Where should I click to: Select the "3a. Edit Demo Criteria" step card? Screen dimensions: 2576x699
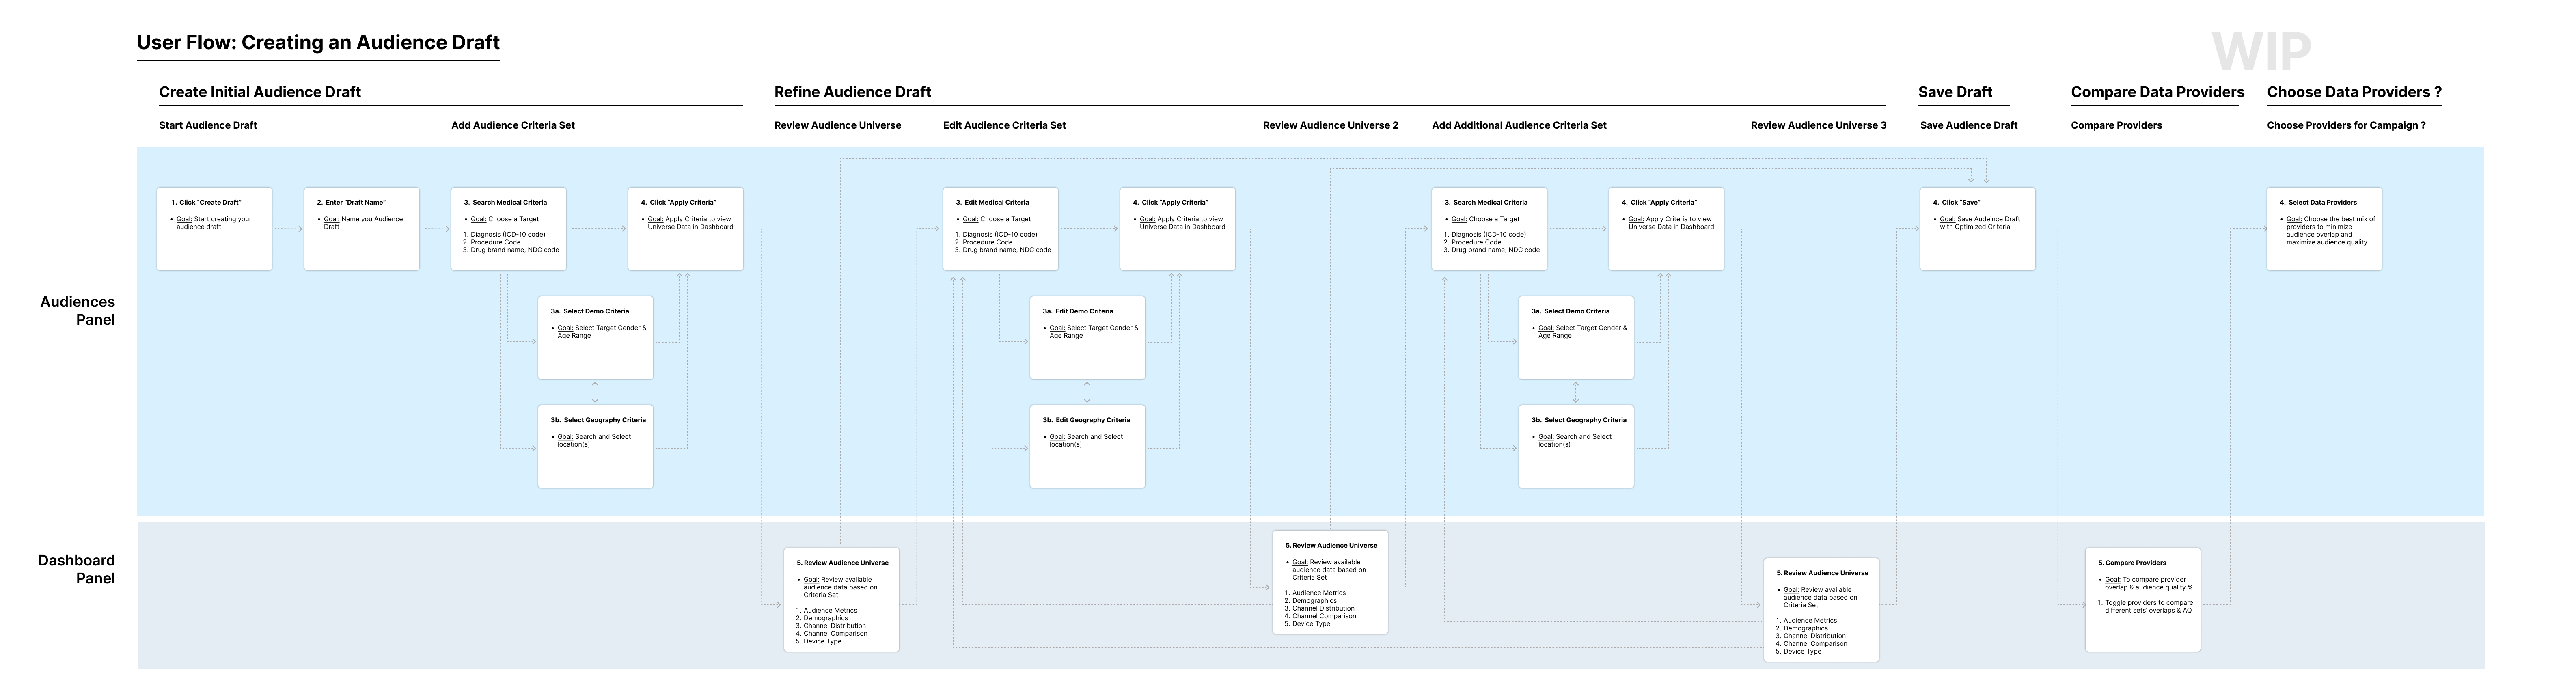tap(1087, 338)
